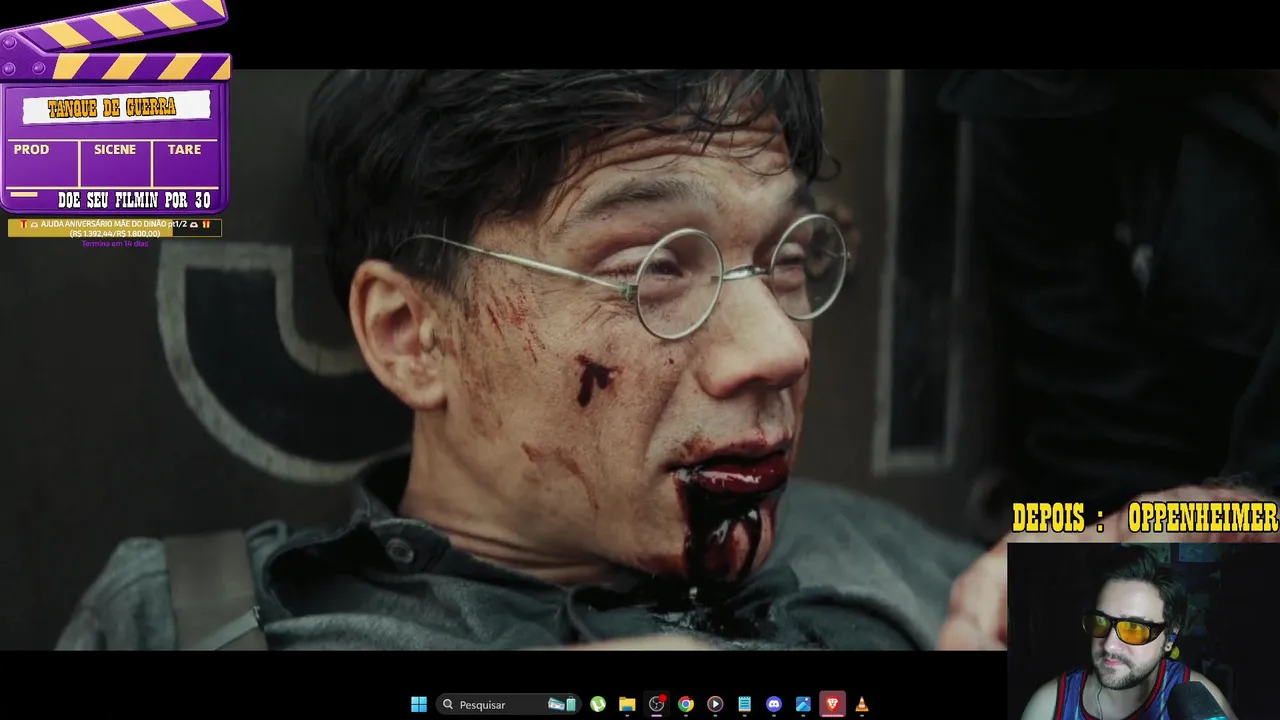Open the media player taskbar icon

pyautogui.click(x=715, y=704)
